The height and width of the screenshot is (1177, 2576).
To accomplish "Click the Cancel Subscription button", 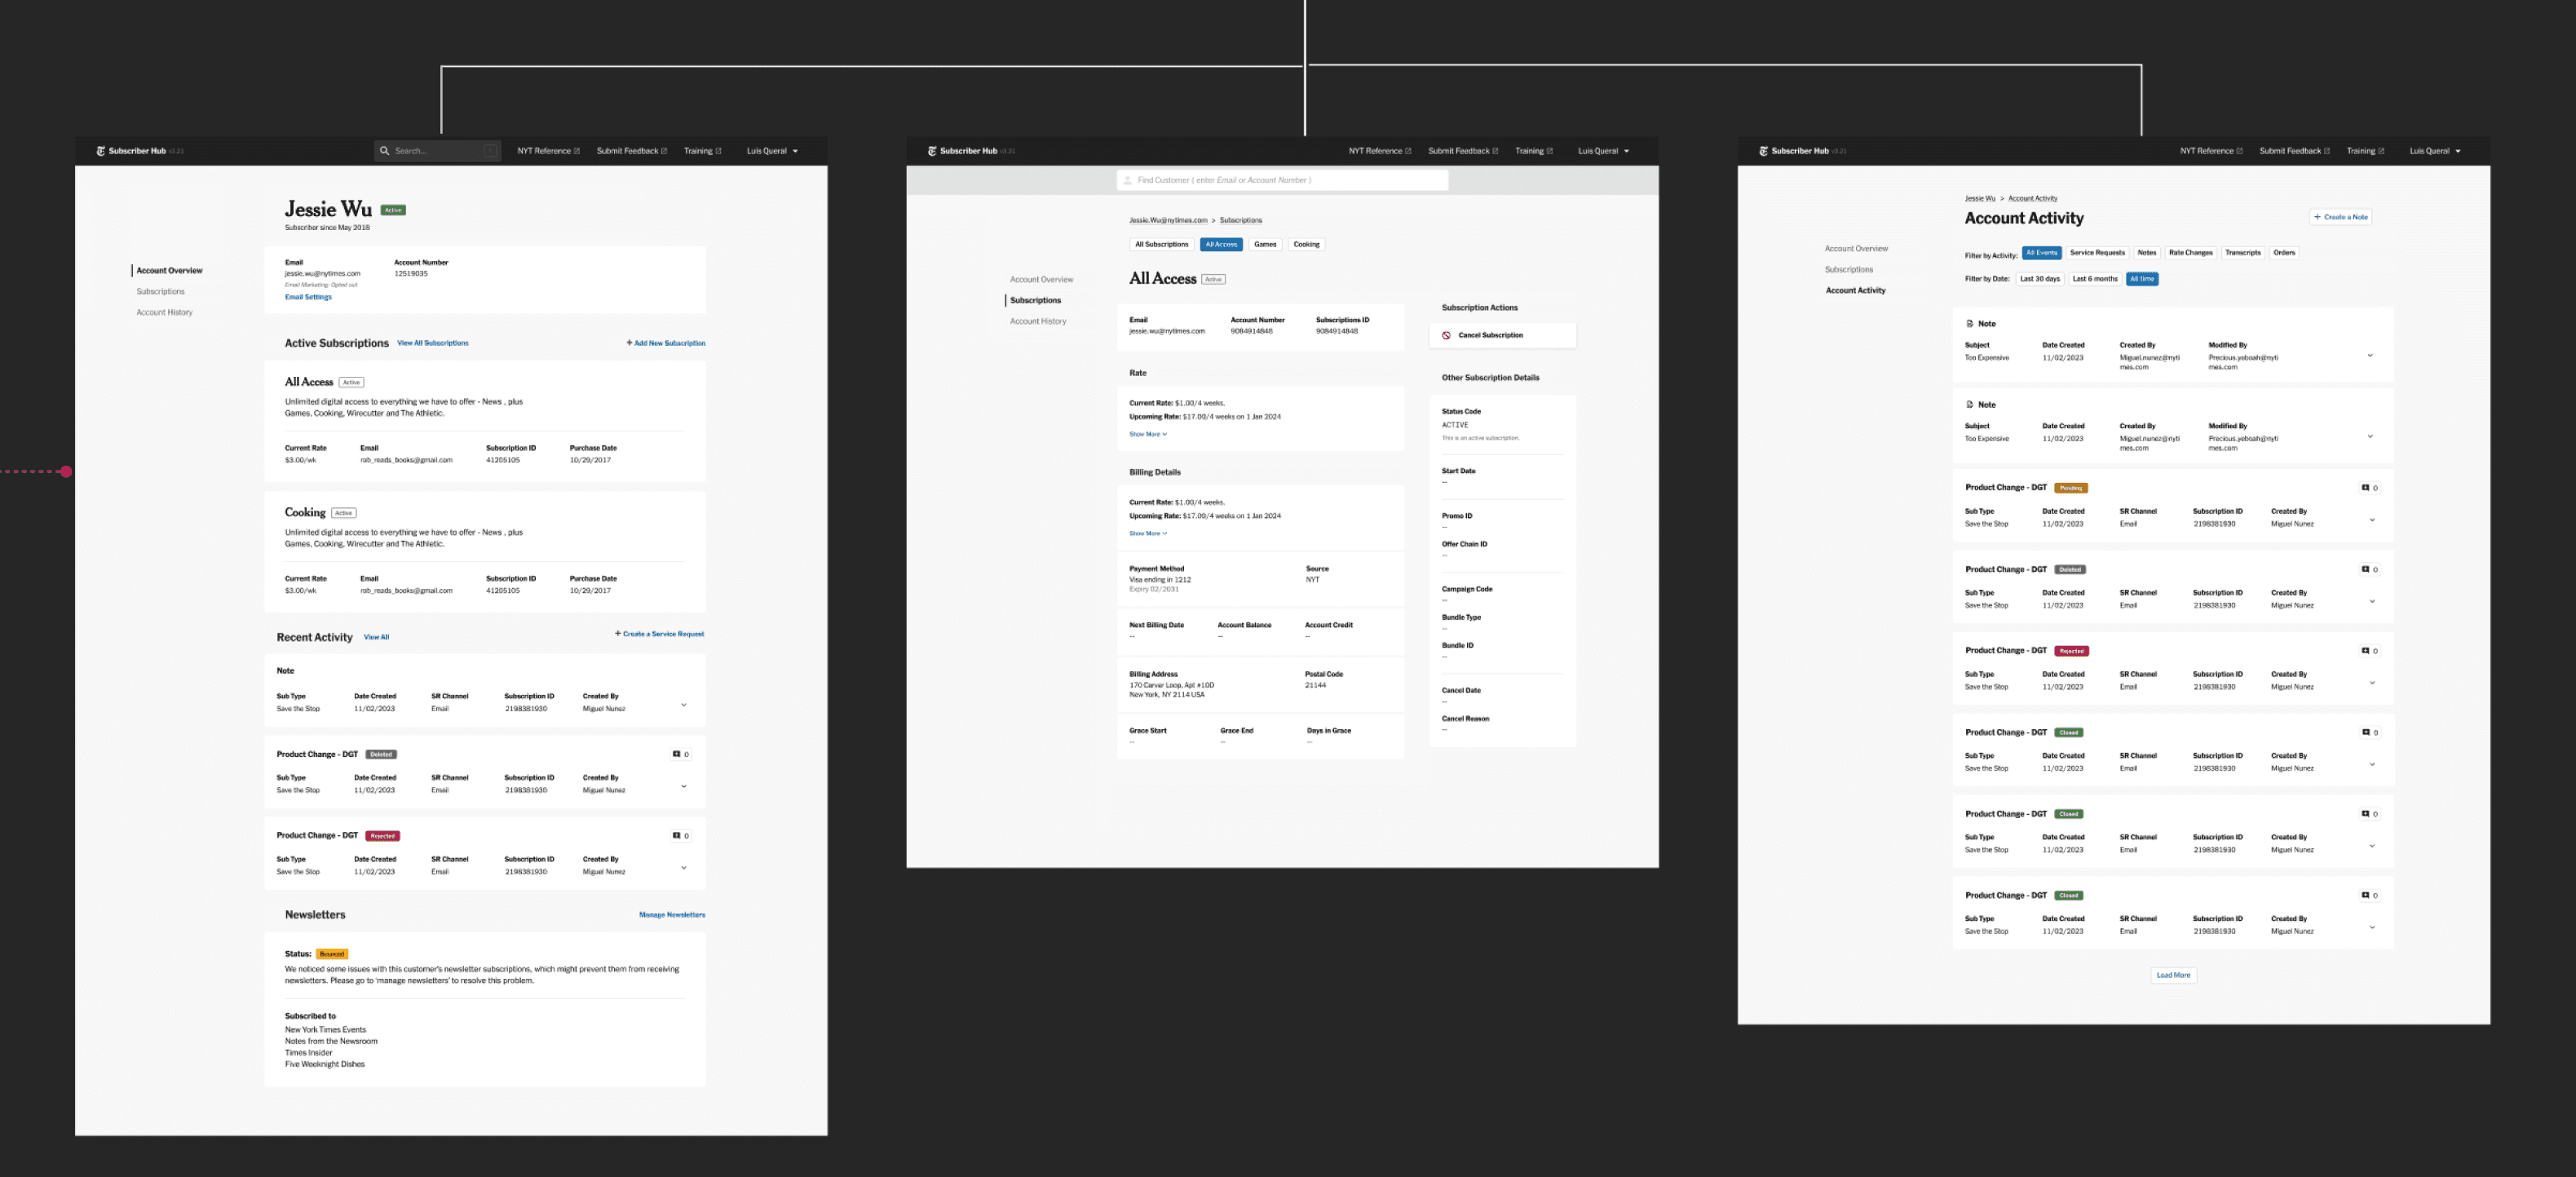I will click(x=1502, y=335).
